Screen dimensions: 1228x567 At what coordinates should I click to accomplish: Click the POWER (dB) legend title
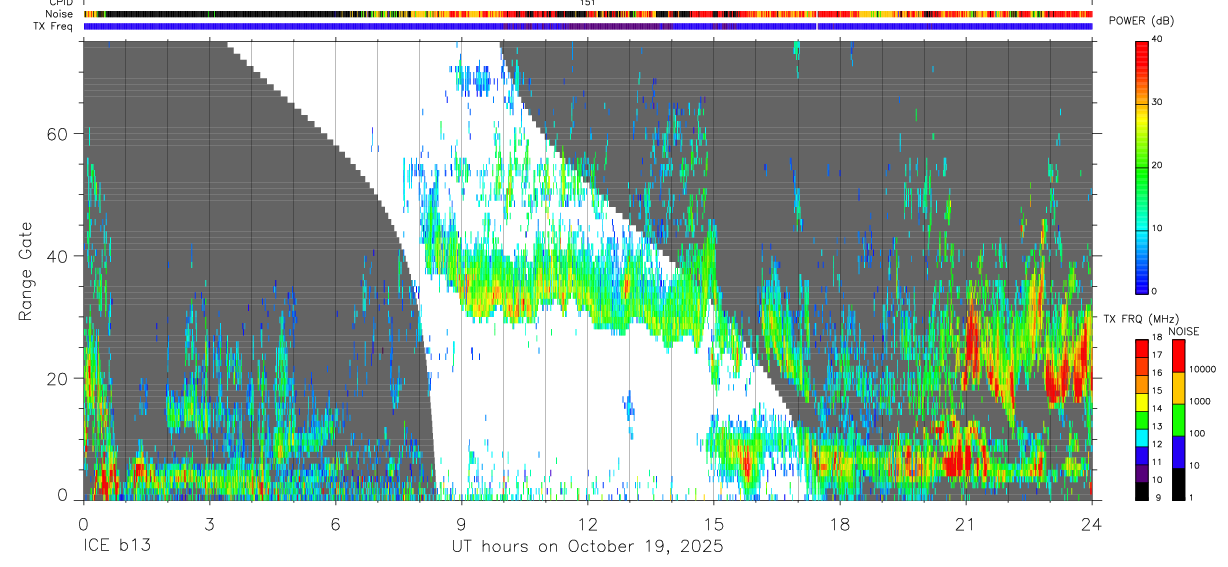[x=1142, y=22]
